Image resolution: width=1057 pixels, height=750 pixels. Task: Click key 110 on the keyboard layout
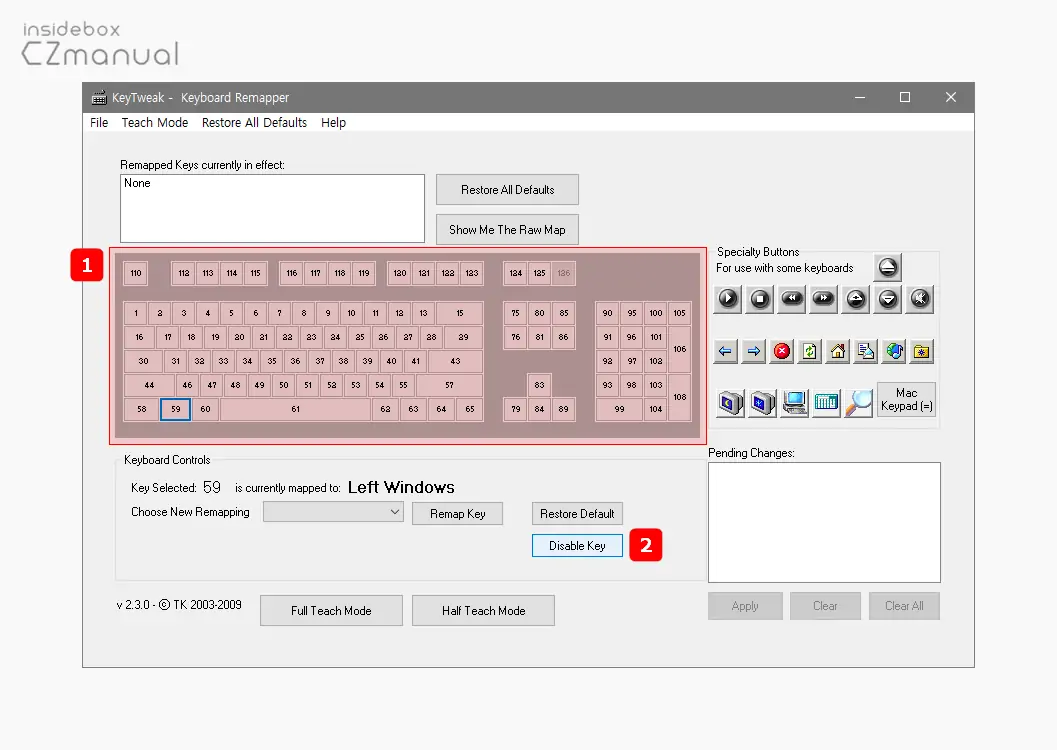(136, 273)
